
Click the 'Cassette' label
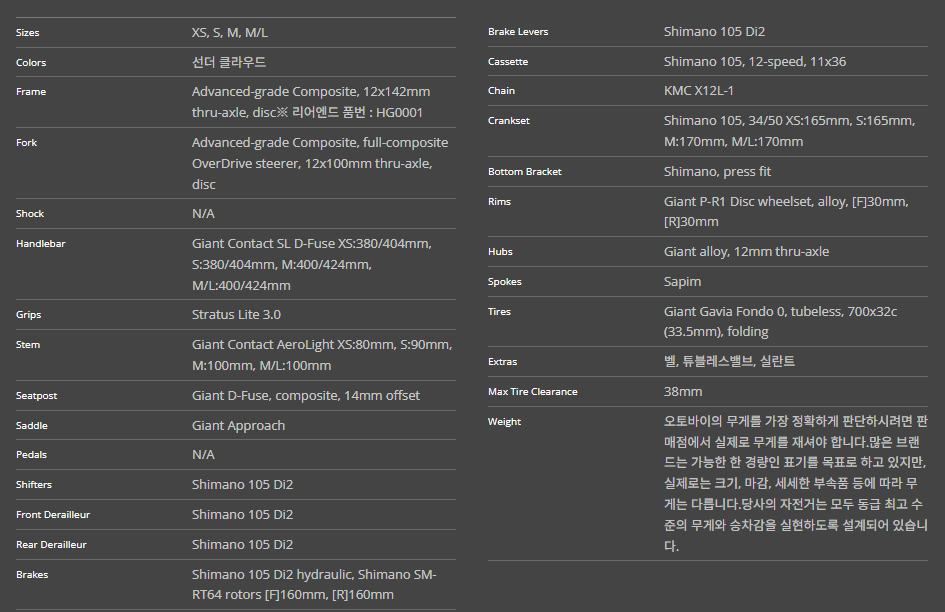(507, 62)
